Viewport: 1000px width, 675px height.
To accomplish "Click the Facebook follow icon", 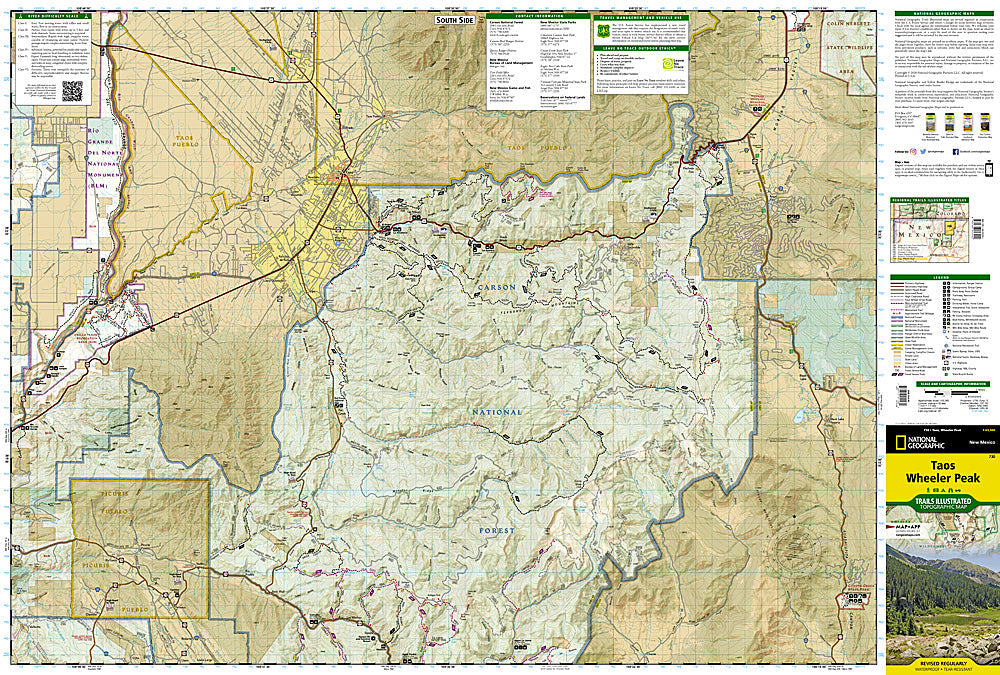I will tap(955, 151).
